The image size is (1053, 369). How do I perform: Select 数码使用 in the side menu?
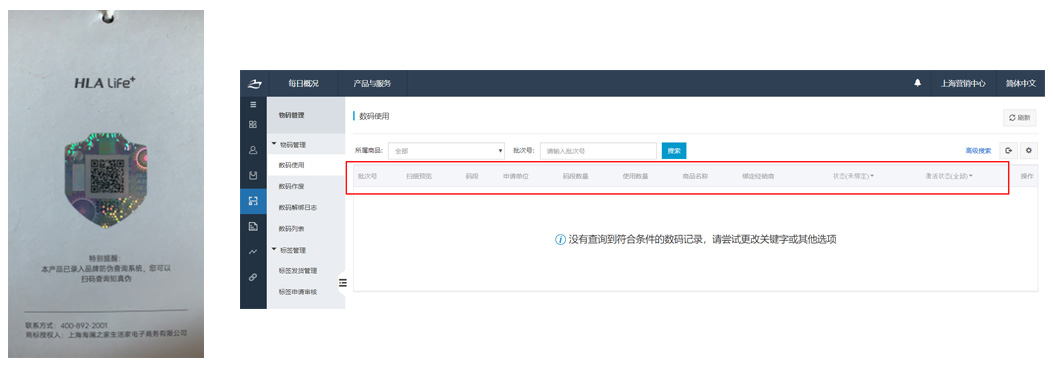click(x=291, y=165)
